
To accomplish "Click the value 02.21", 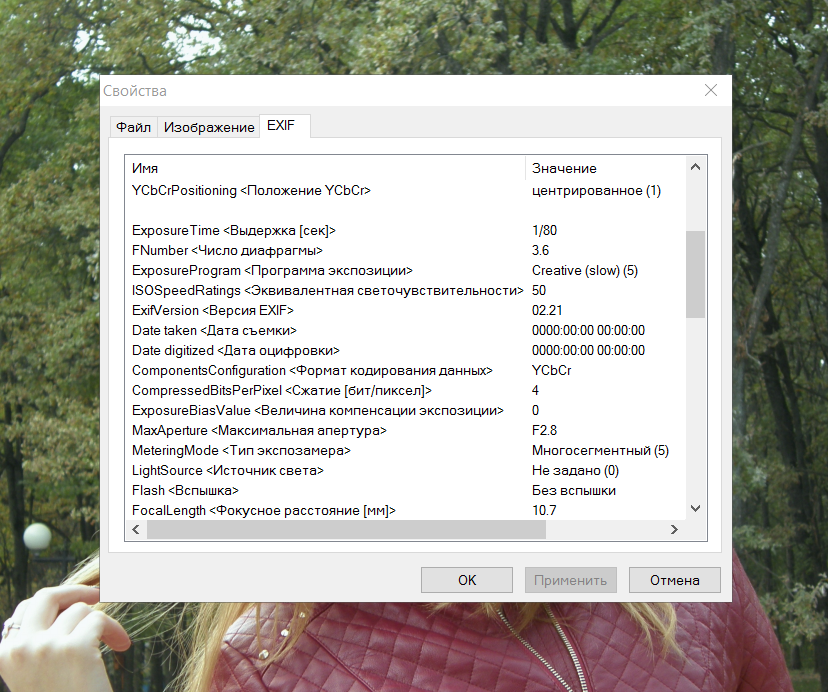I will click(547, 310).
